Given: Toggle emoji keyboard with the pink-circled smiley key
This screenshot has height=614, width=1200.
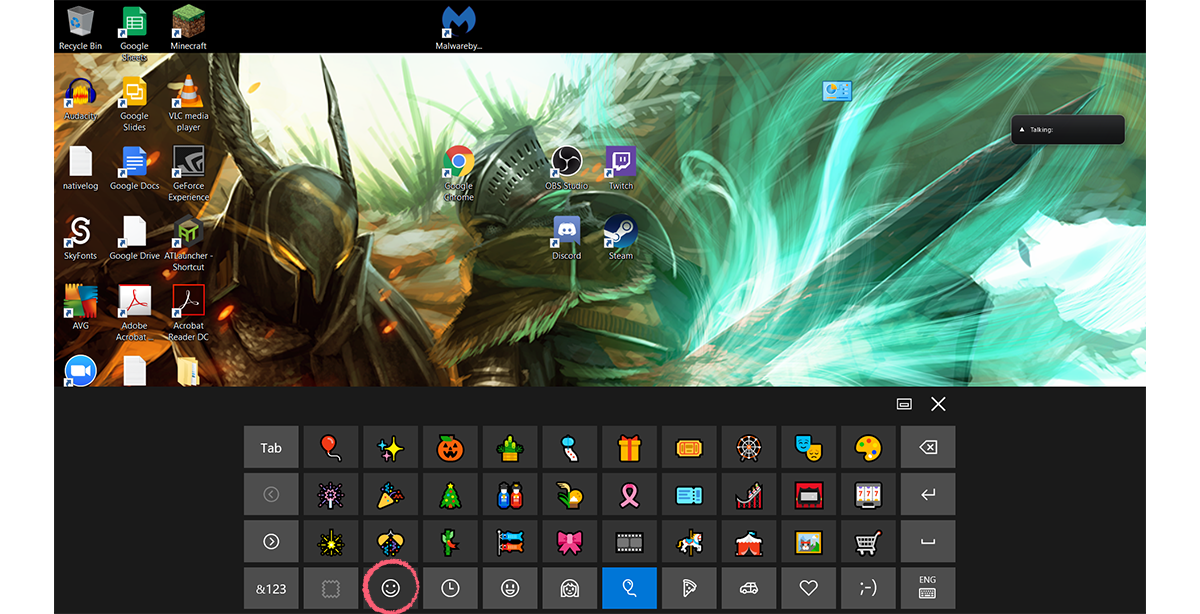Looking at the screenshot, I should (x=391, y=588).
